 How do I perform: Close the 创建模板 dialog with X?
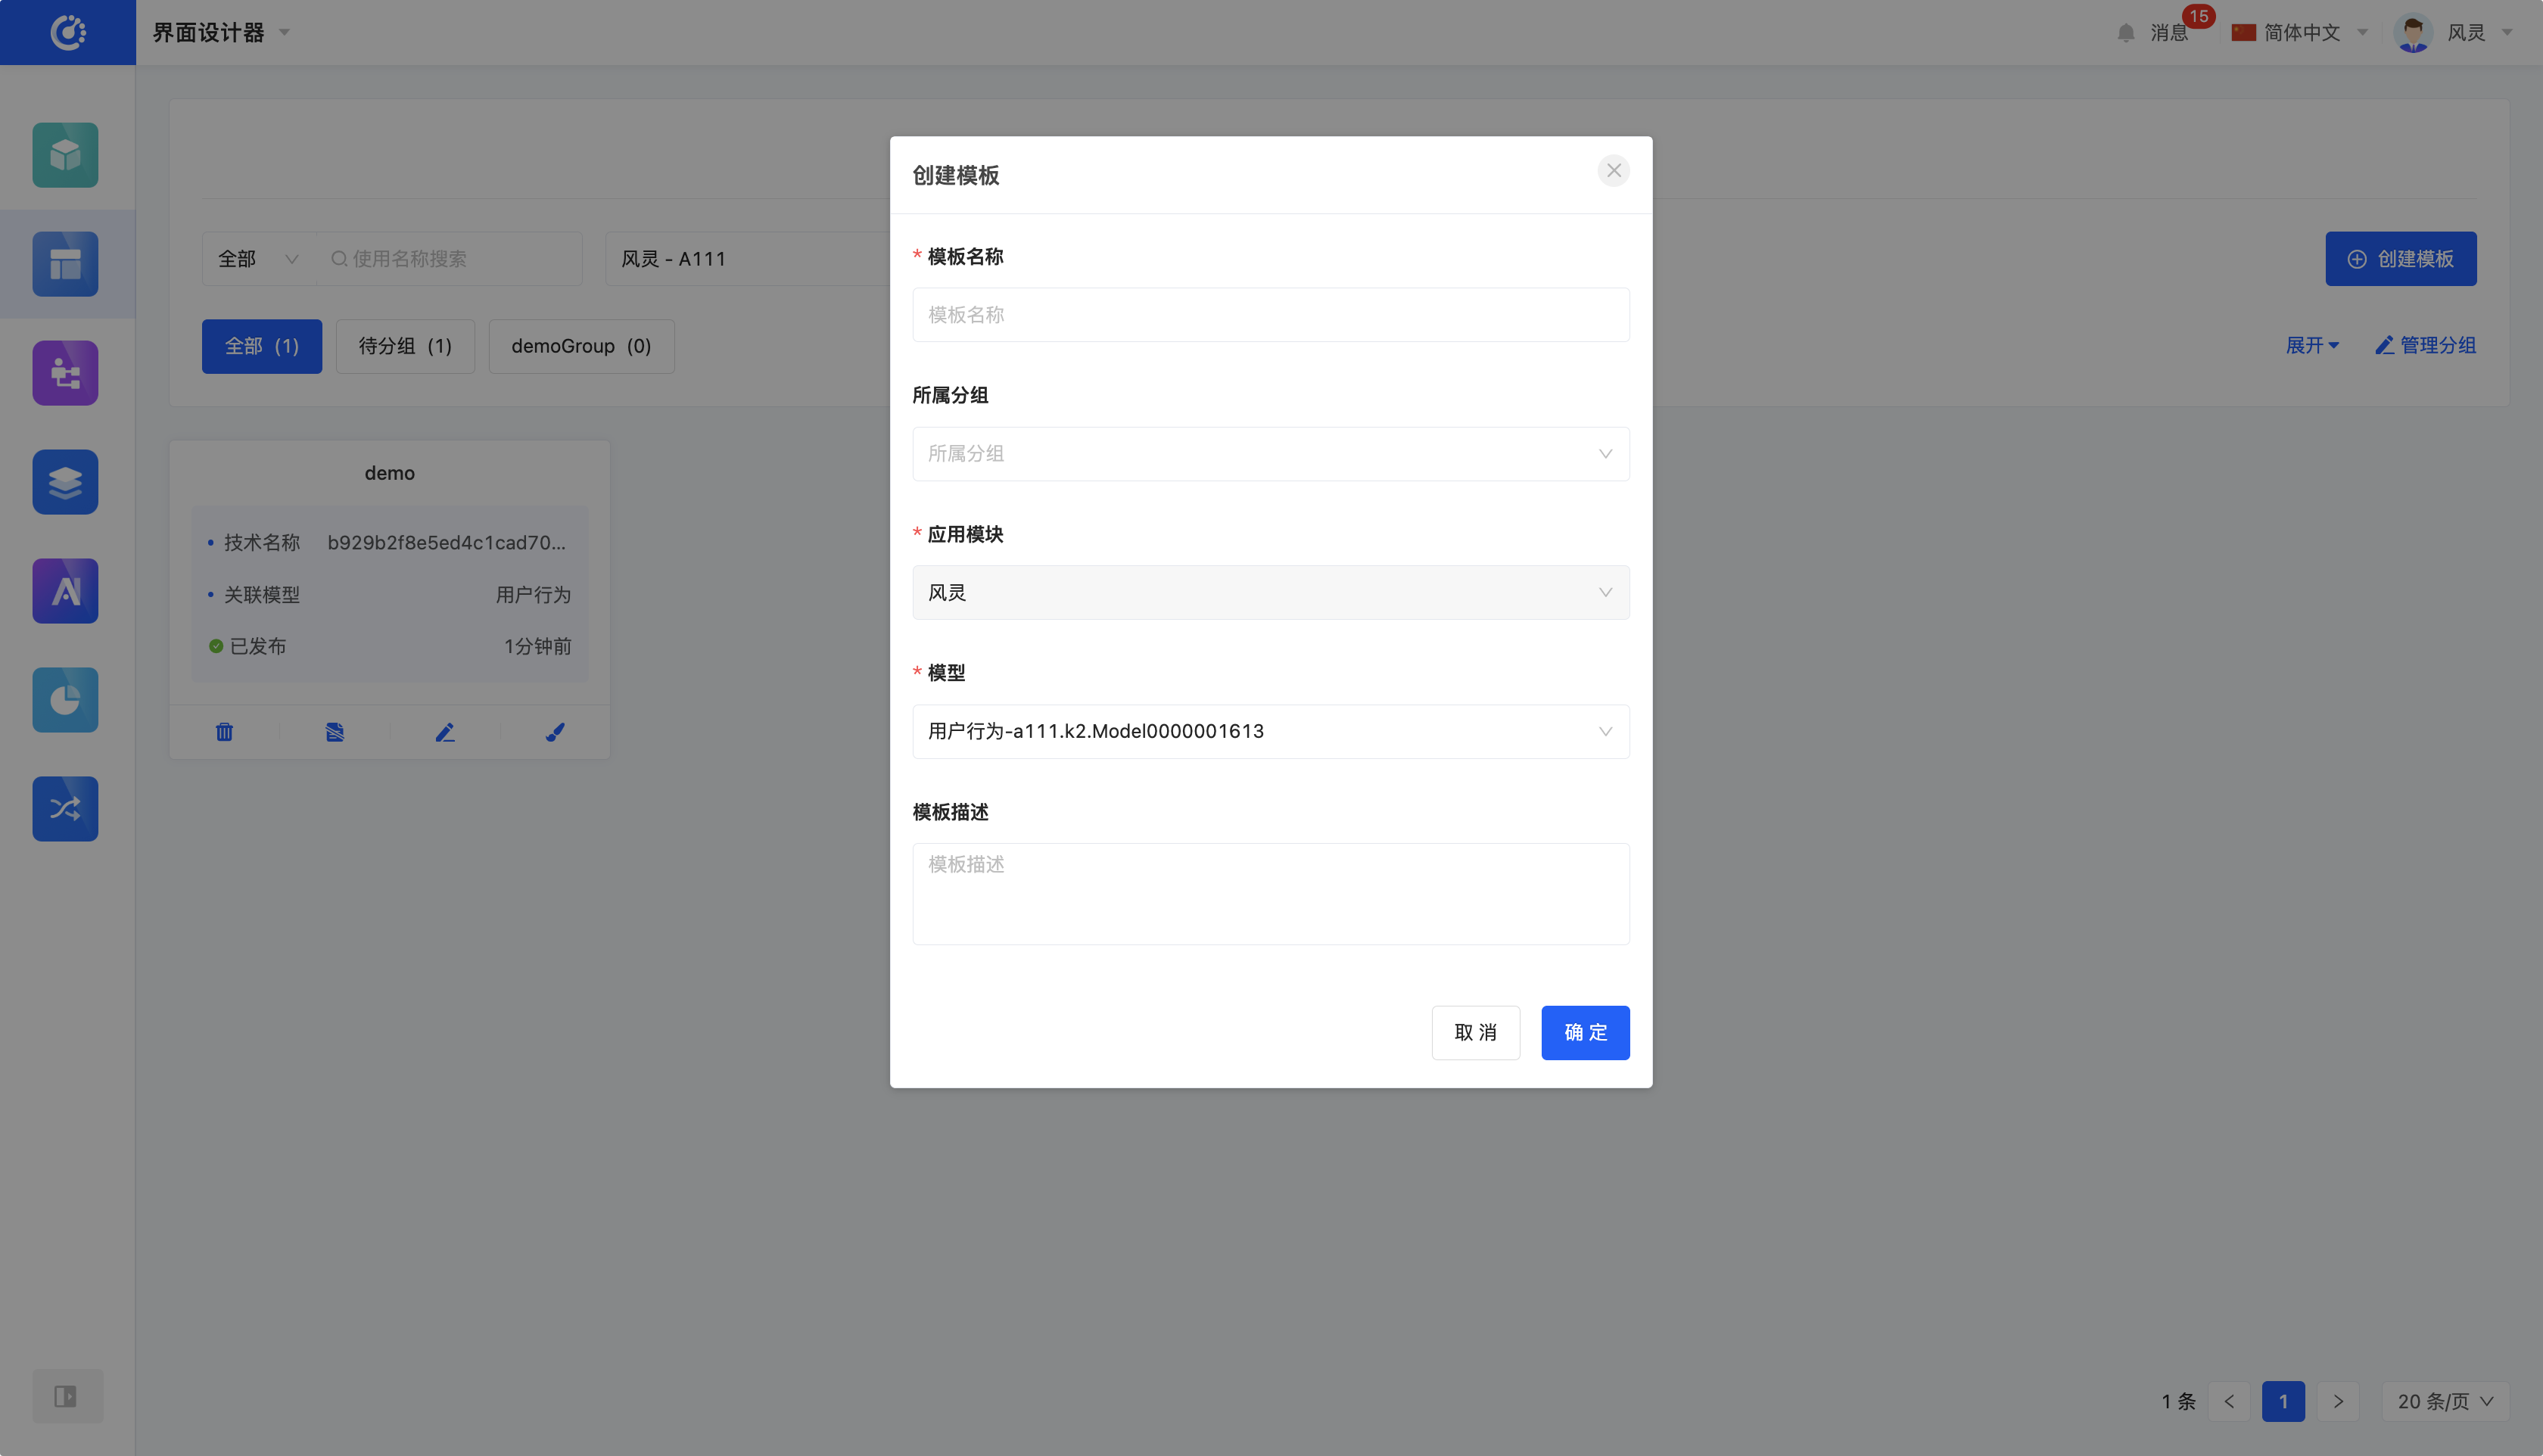tap(1613, 171)
